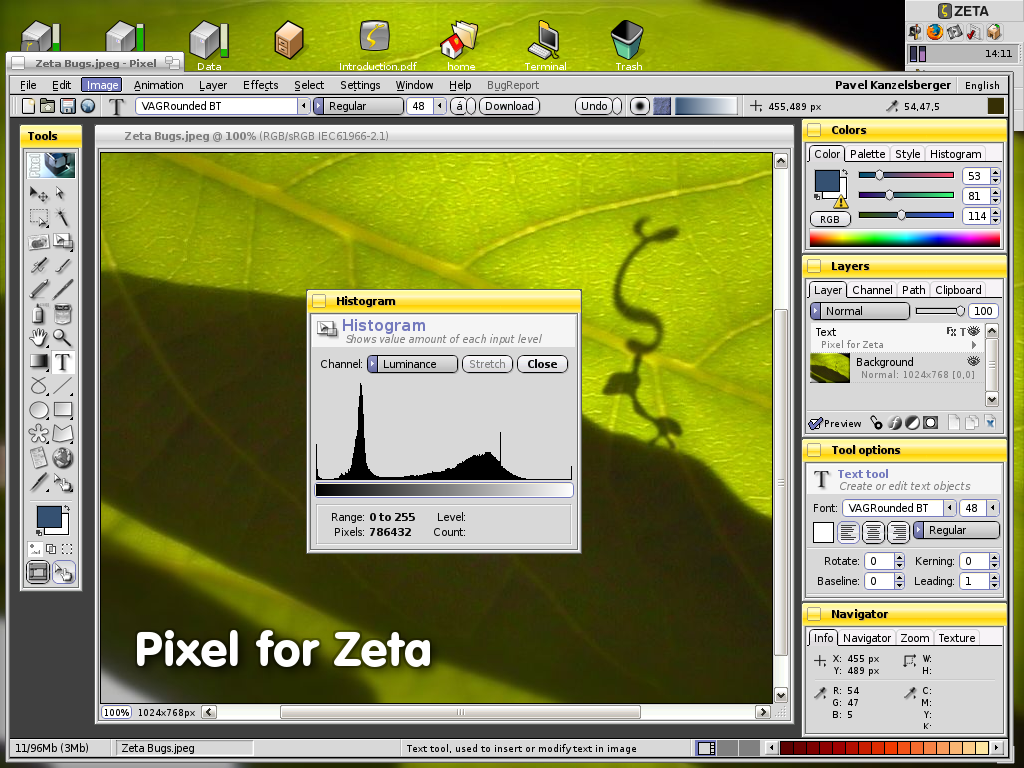Click the save floppy disk icon
This screenshot has height=768, width=1024.
(x=67, y=106)
